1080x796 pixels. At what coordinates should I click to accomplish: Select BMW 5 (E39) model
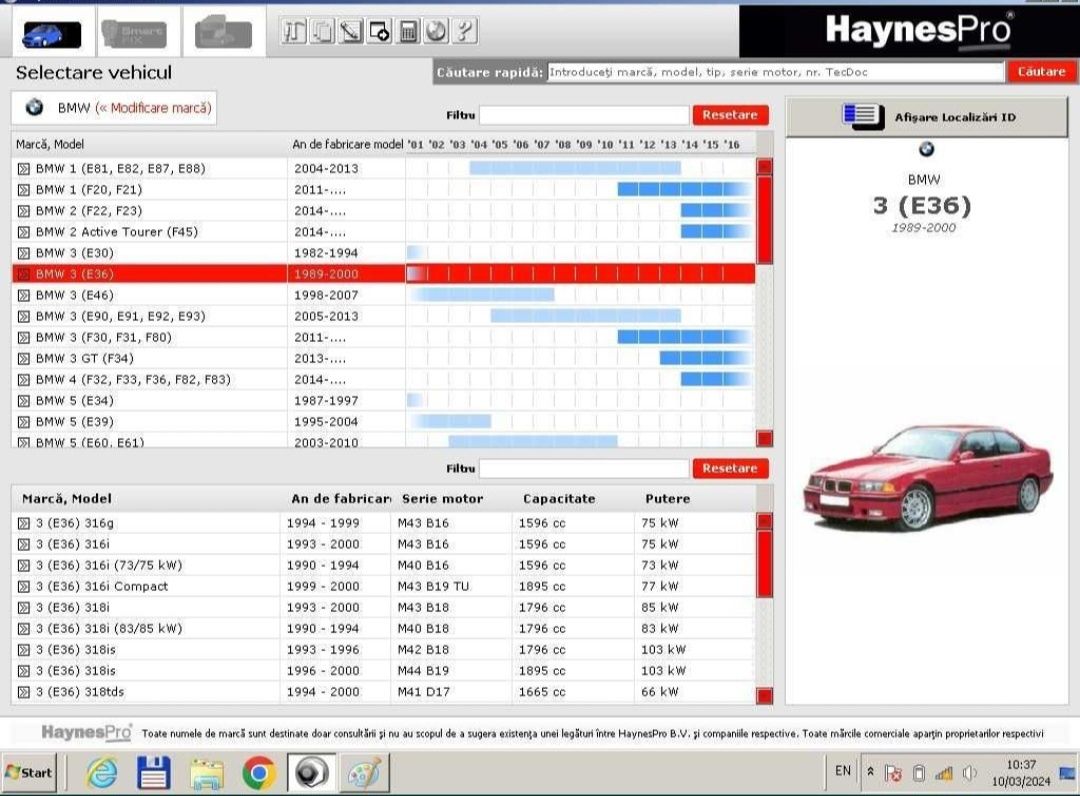click(x=384, y=422)
